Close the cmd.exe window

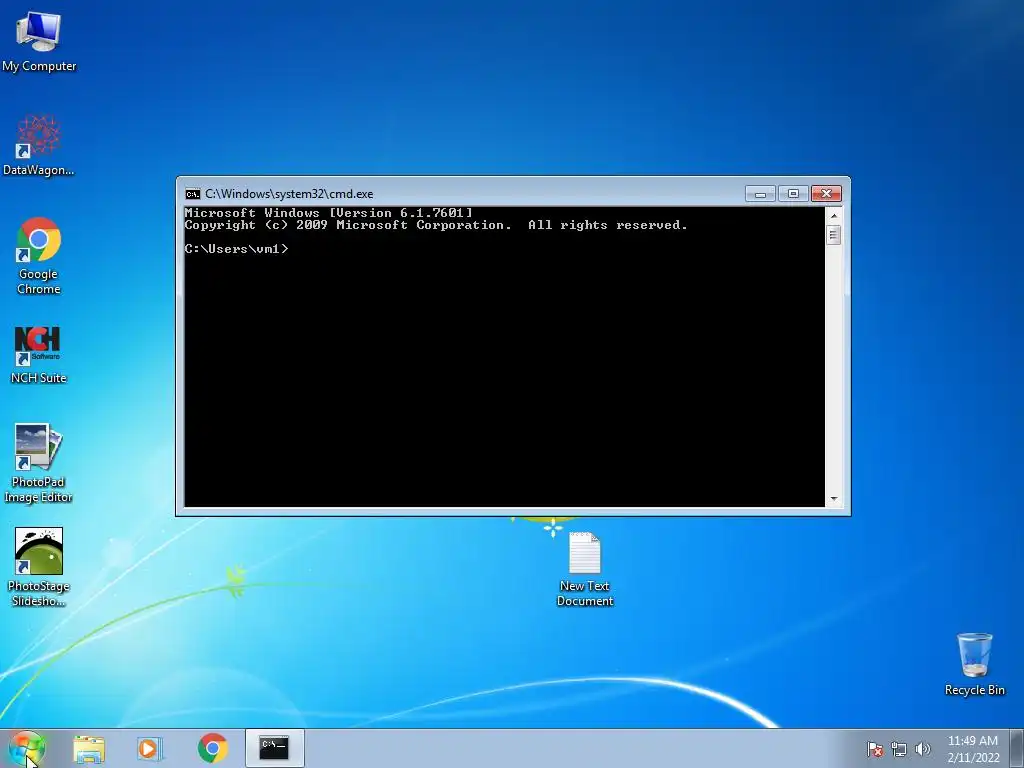coord(826,194)
